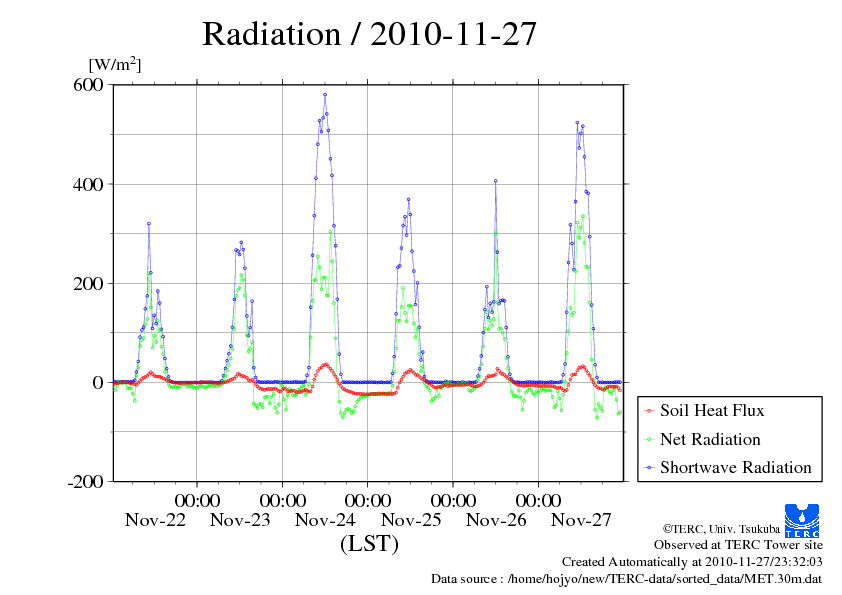The width and height of the screenshot is (842, 595).
Task: Click the 'Nov-22' date label
Action: coord(155,520)
